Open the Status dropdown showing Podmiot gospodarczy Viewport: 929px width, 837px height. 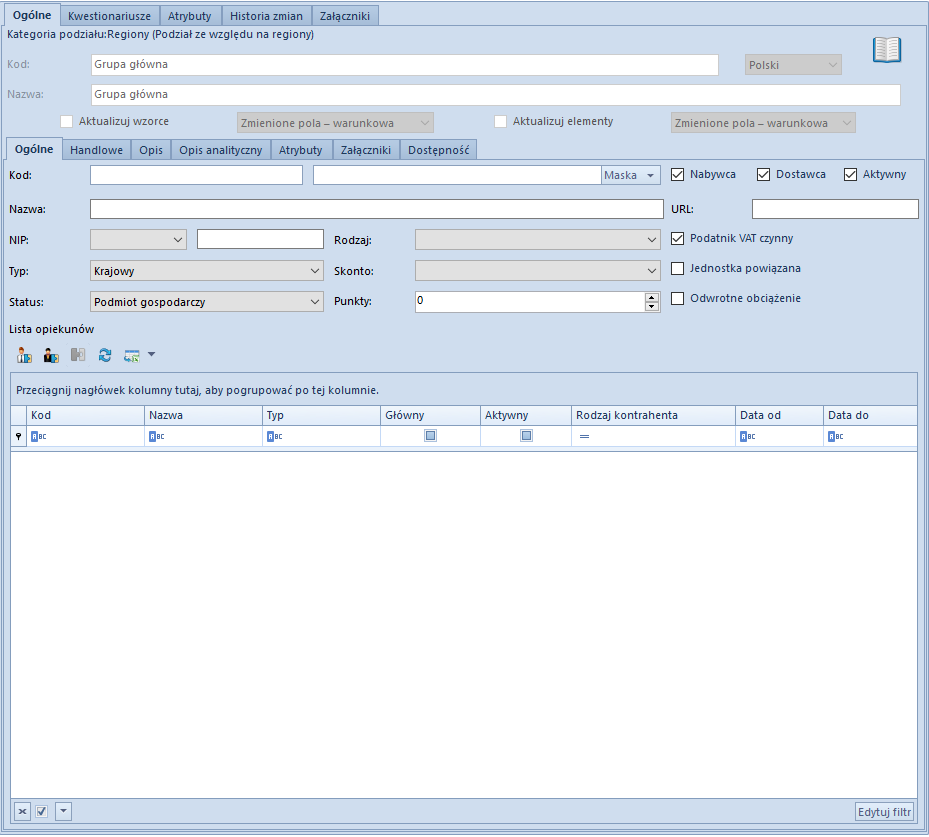(207, 302)
